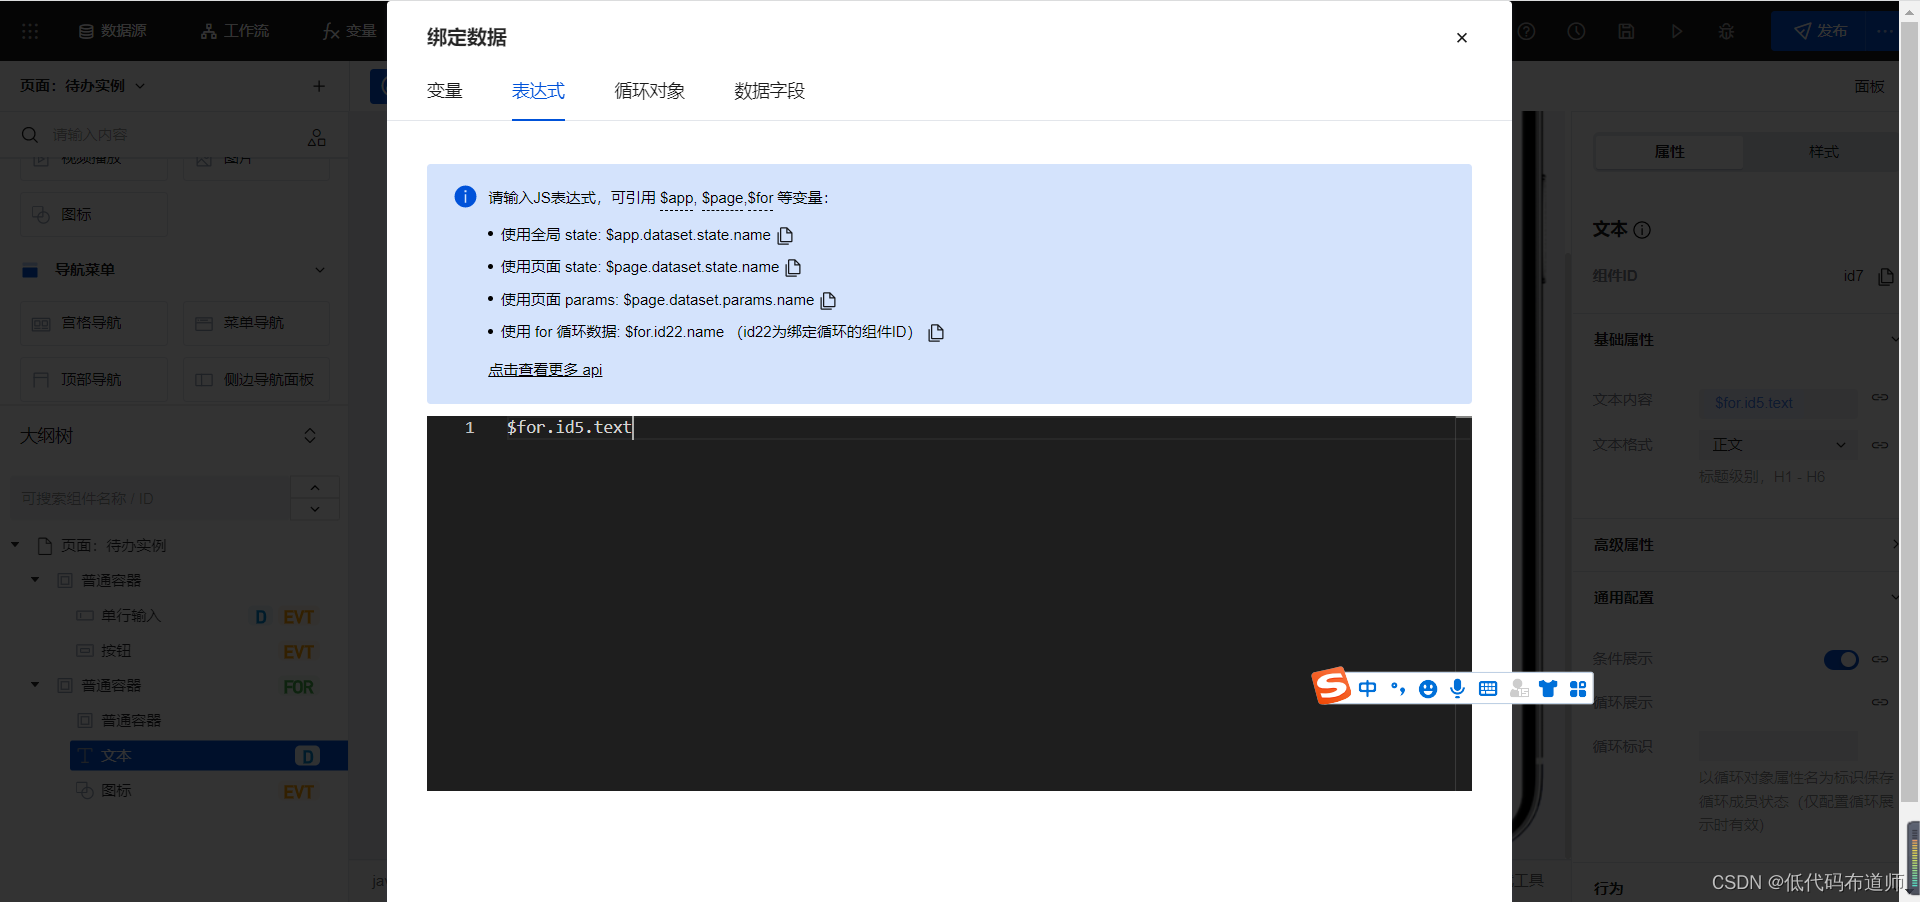Open the 循环对象 tab
This screenshot has width=1920, height=902.
pyautogui.click(x=650, y=91)
